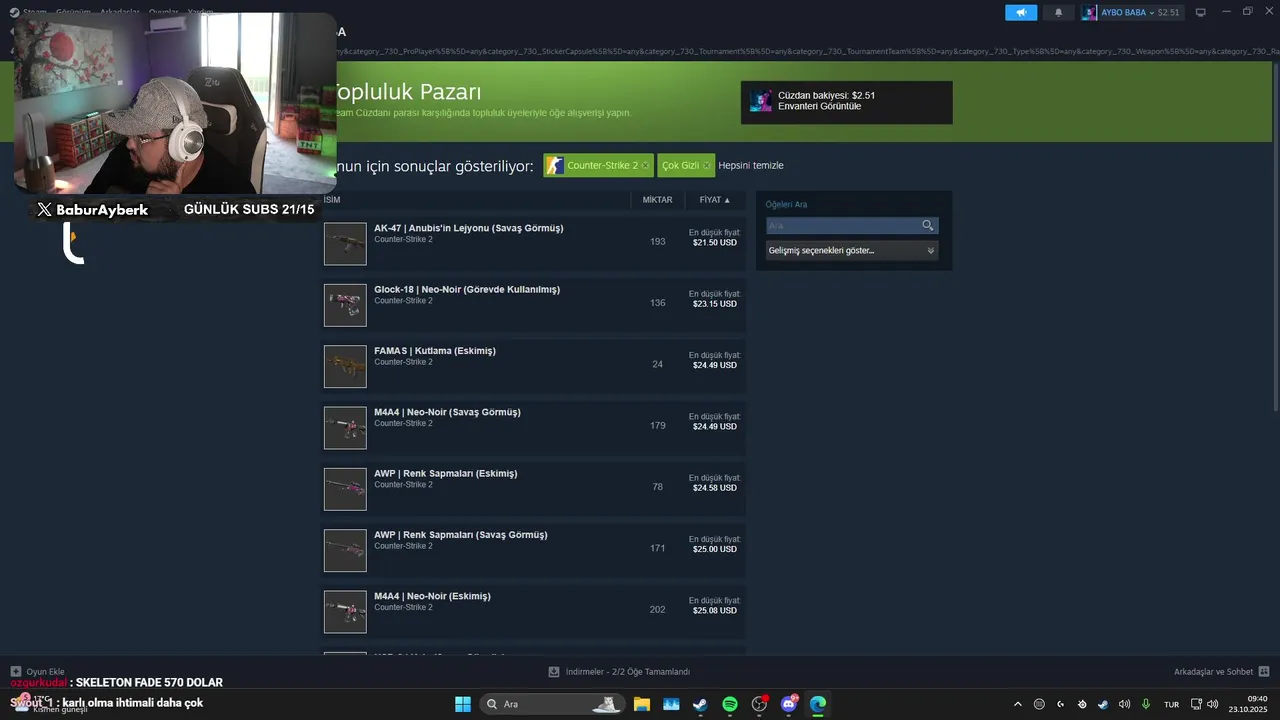Open Microsoft Edge from the taskbar
The height and width of the screenshot is (720, 1280).
coord(818,704)
